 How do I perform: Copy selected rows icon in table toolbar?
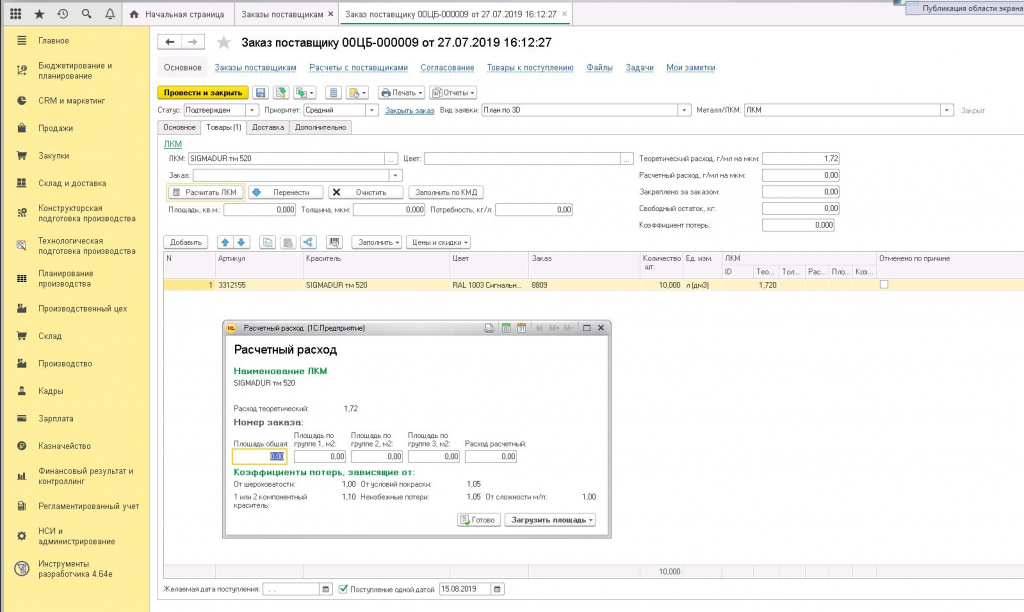(267, 242)
